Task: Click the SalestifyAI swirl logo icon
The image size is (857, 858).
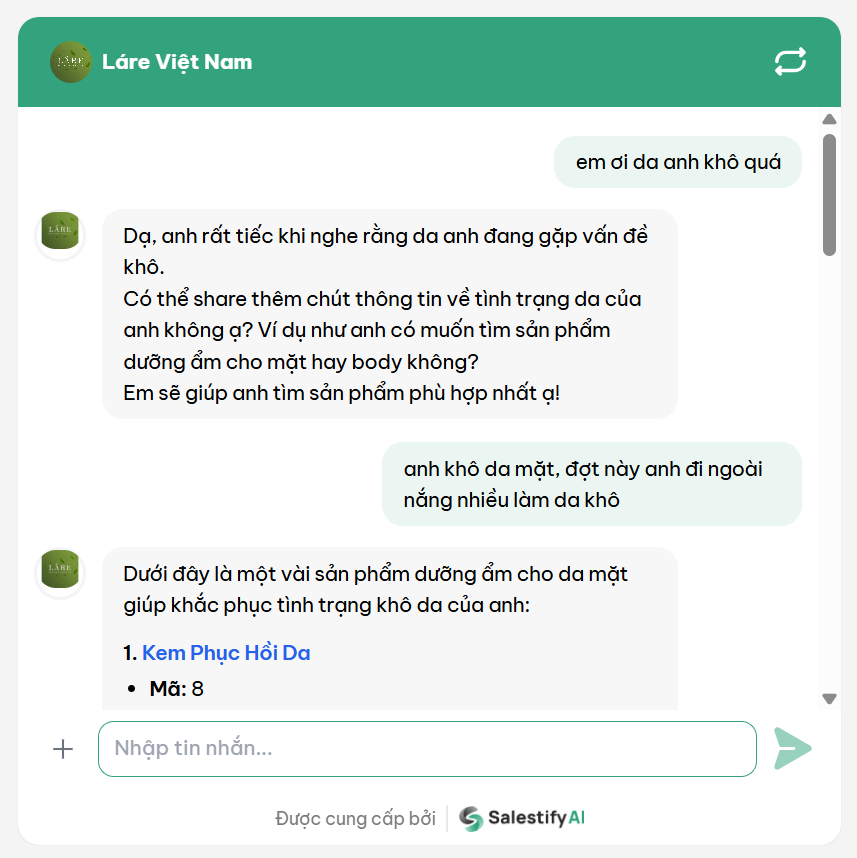Action: pos(471,819)
